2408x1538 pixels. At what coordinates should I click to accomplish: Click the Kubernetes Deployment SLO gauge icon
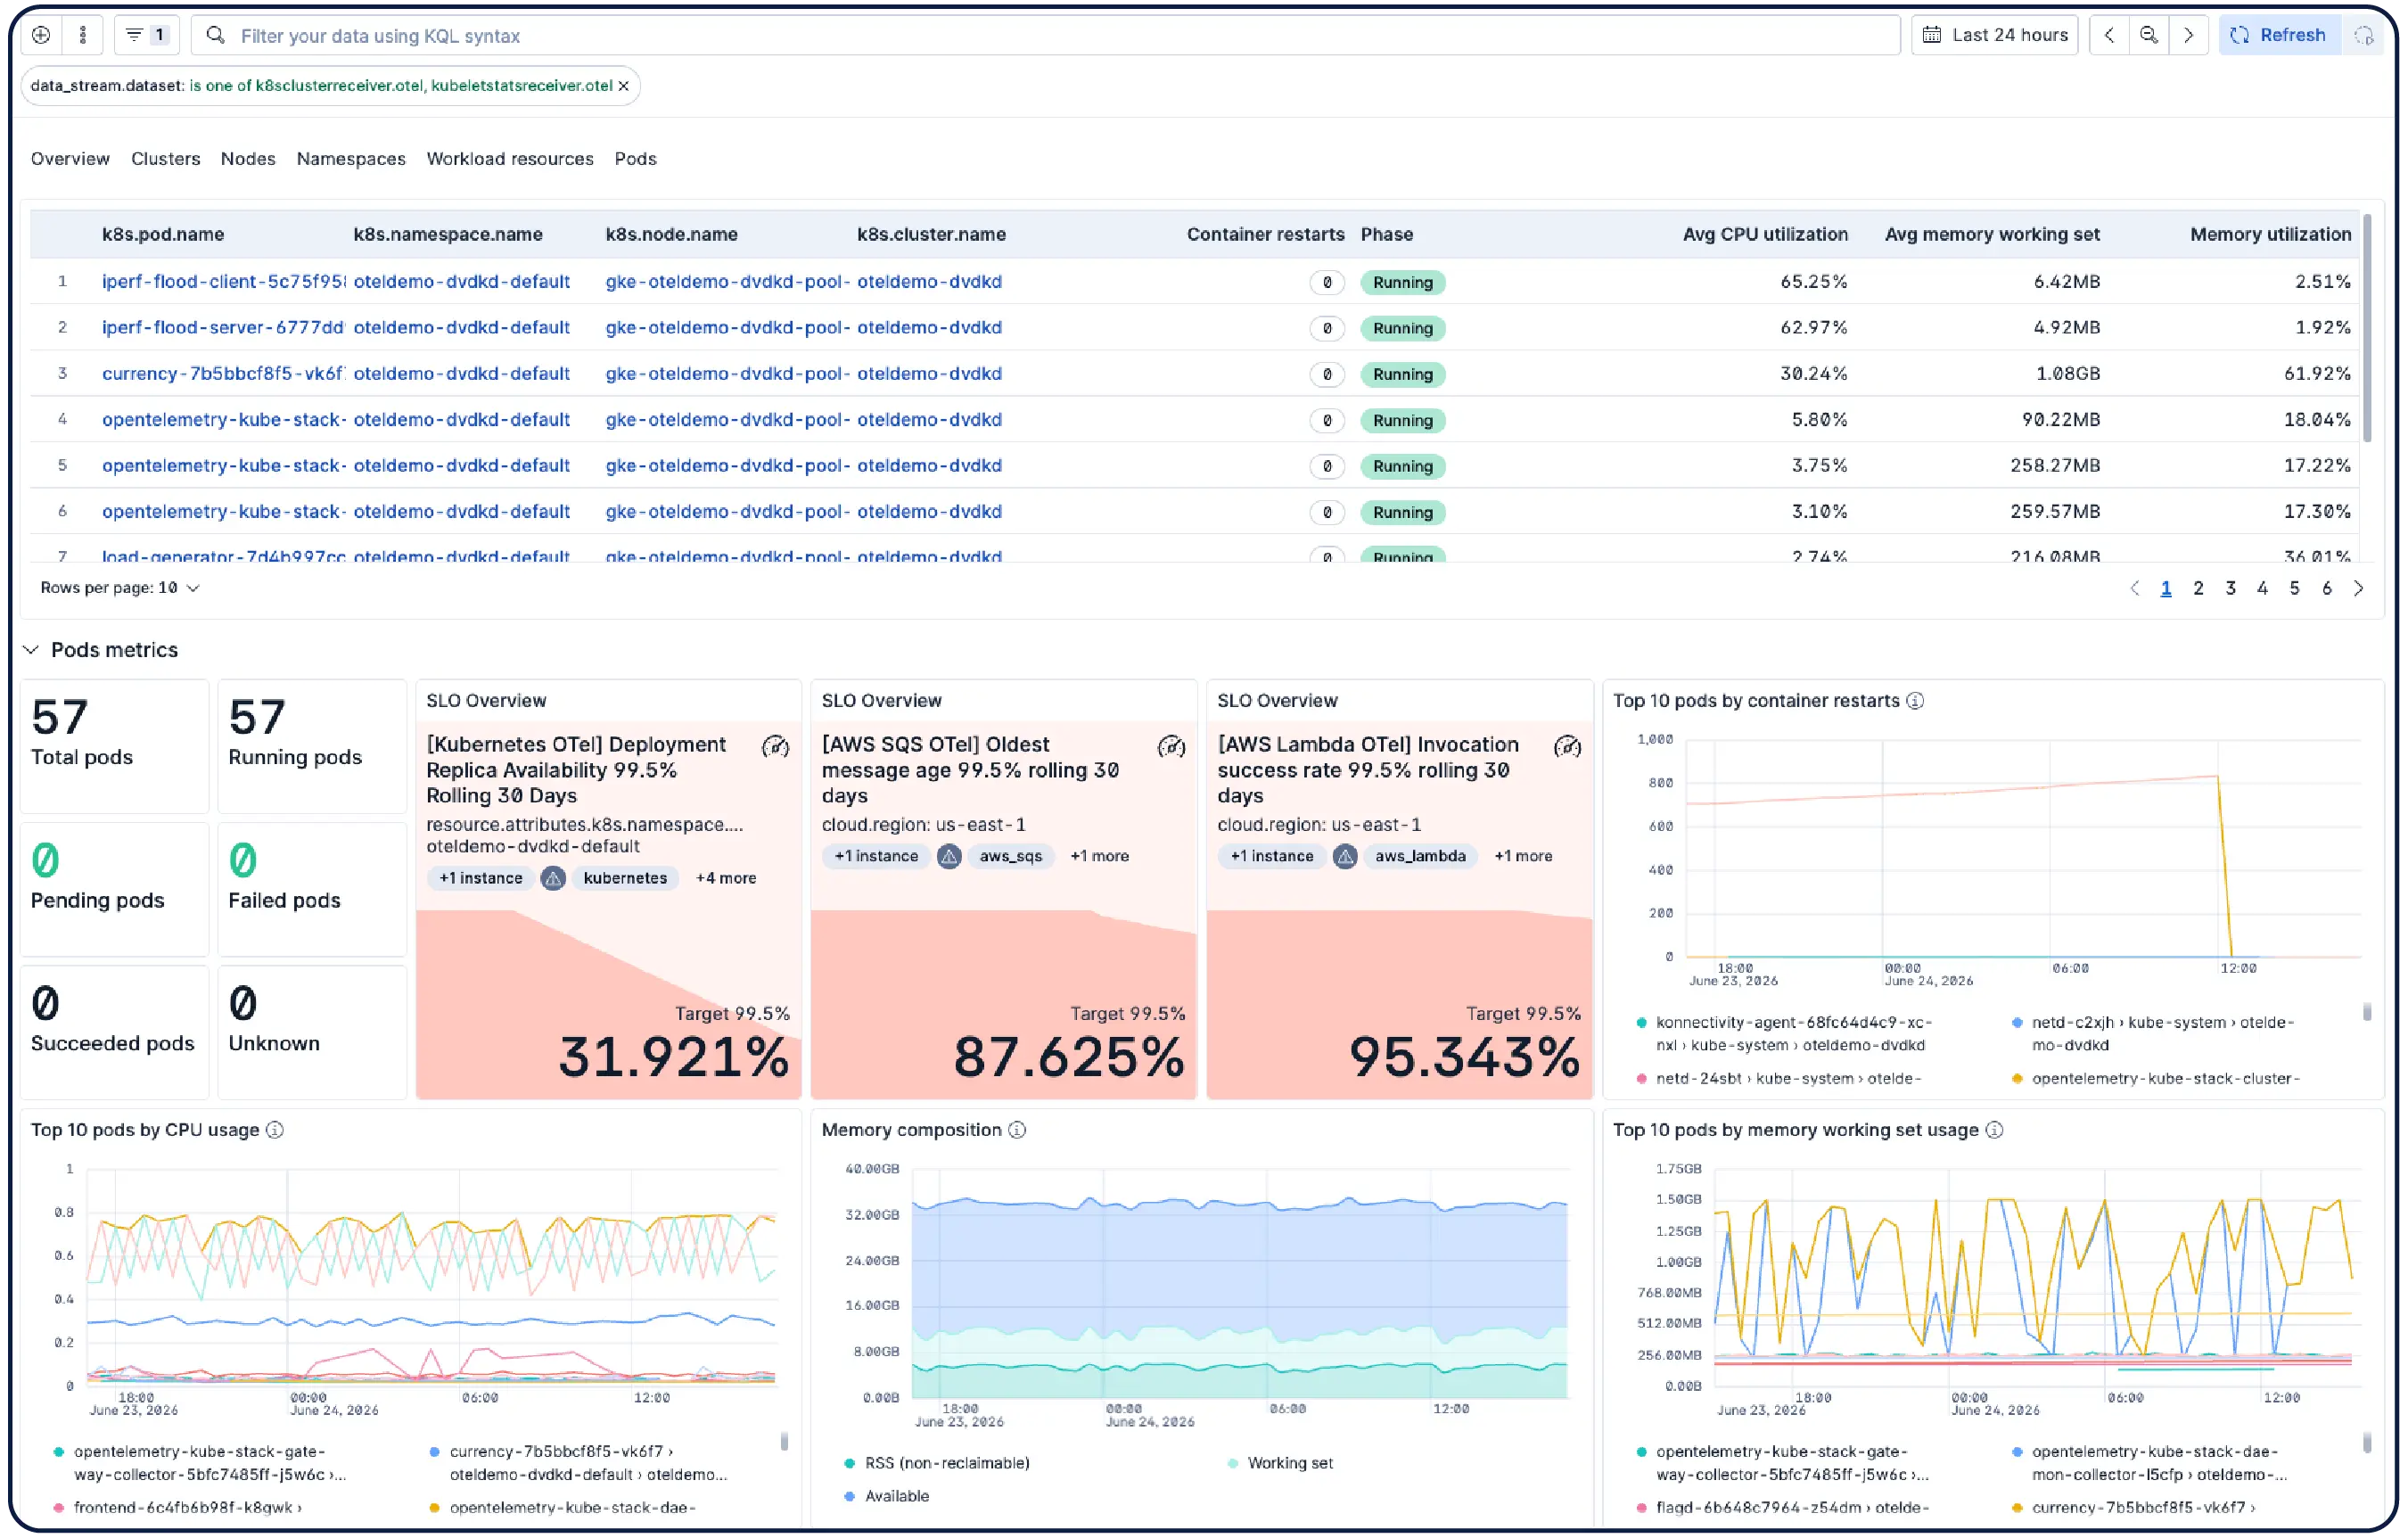point(775,747)
